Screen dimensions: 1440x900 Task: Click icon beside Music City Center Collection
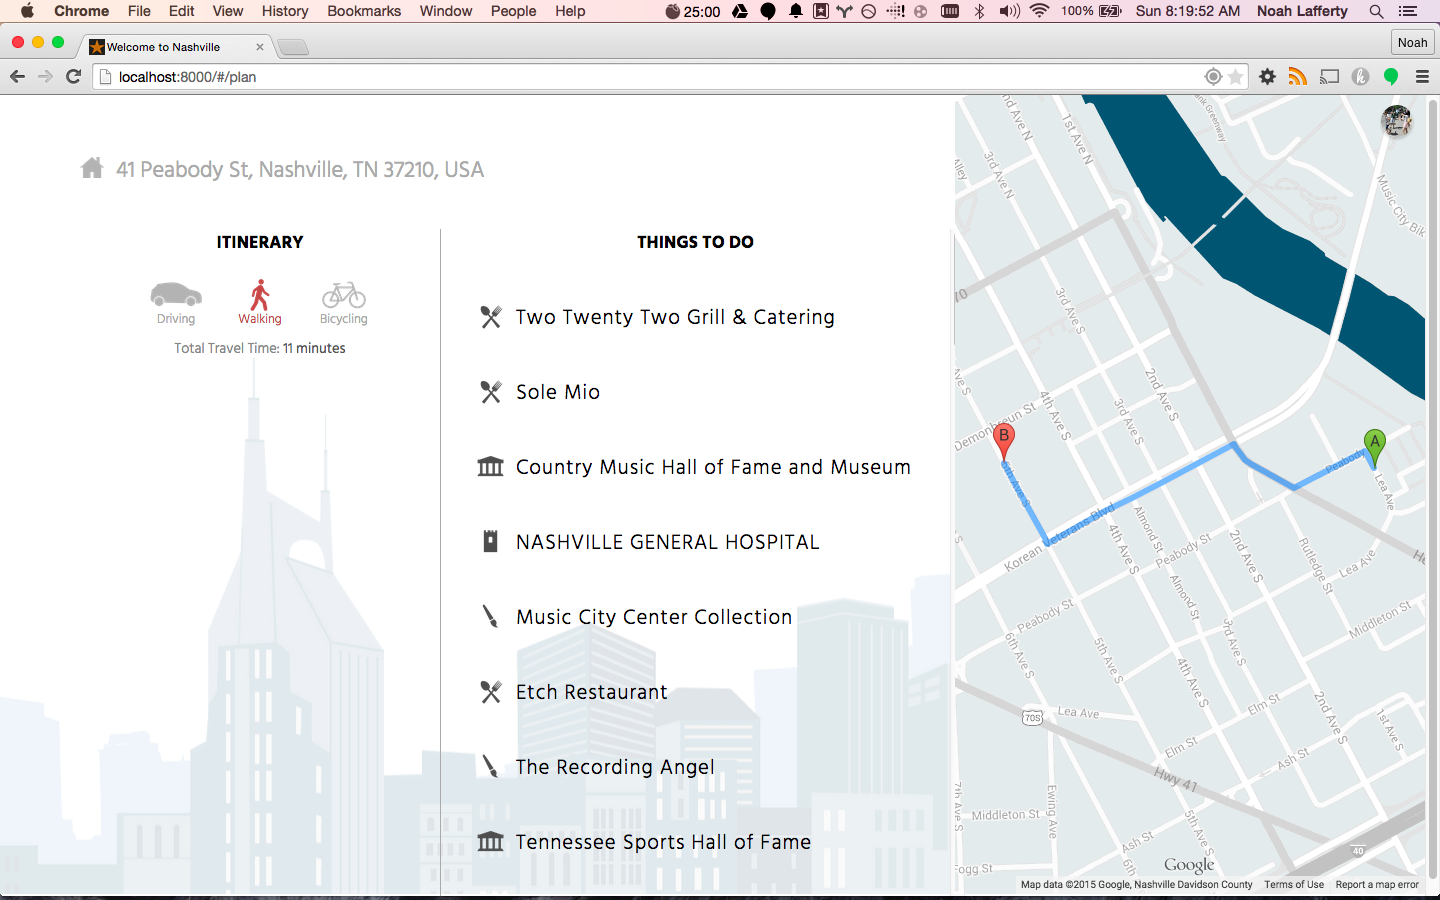click(490, 617)
